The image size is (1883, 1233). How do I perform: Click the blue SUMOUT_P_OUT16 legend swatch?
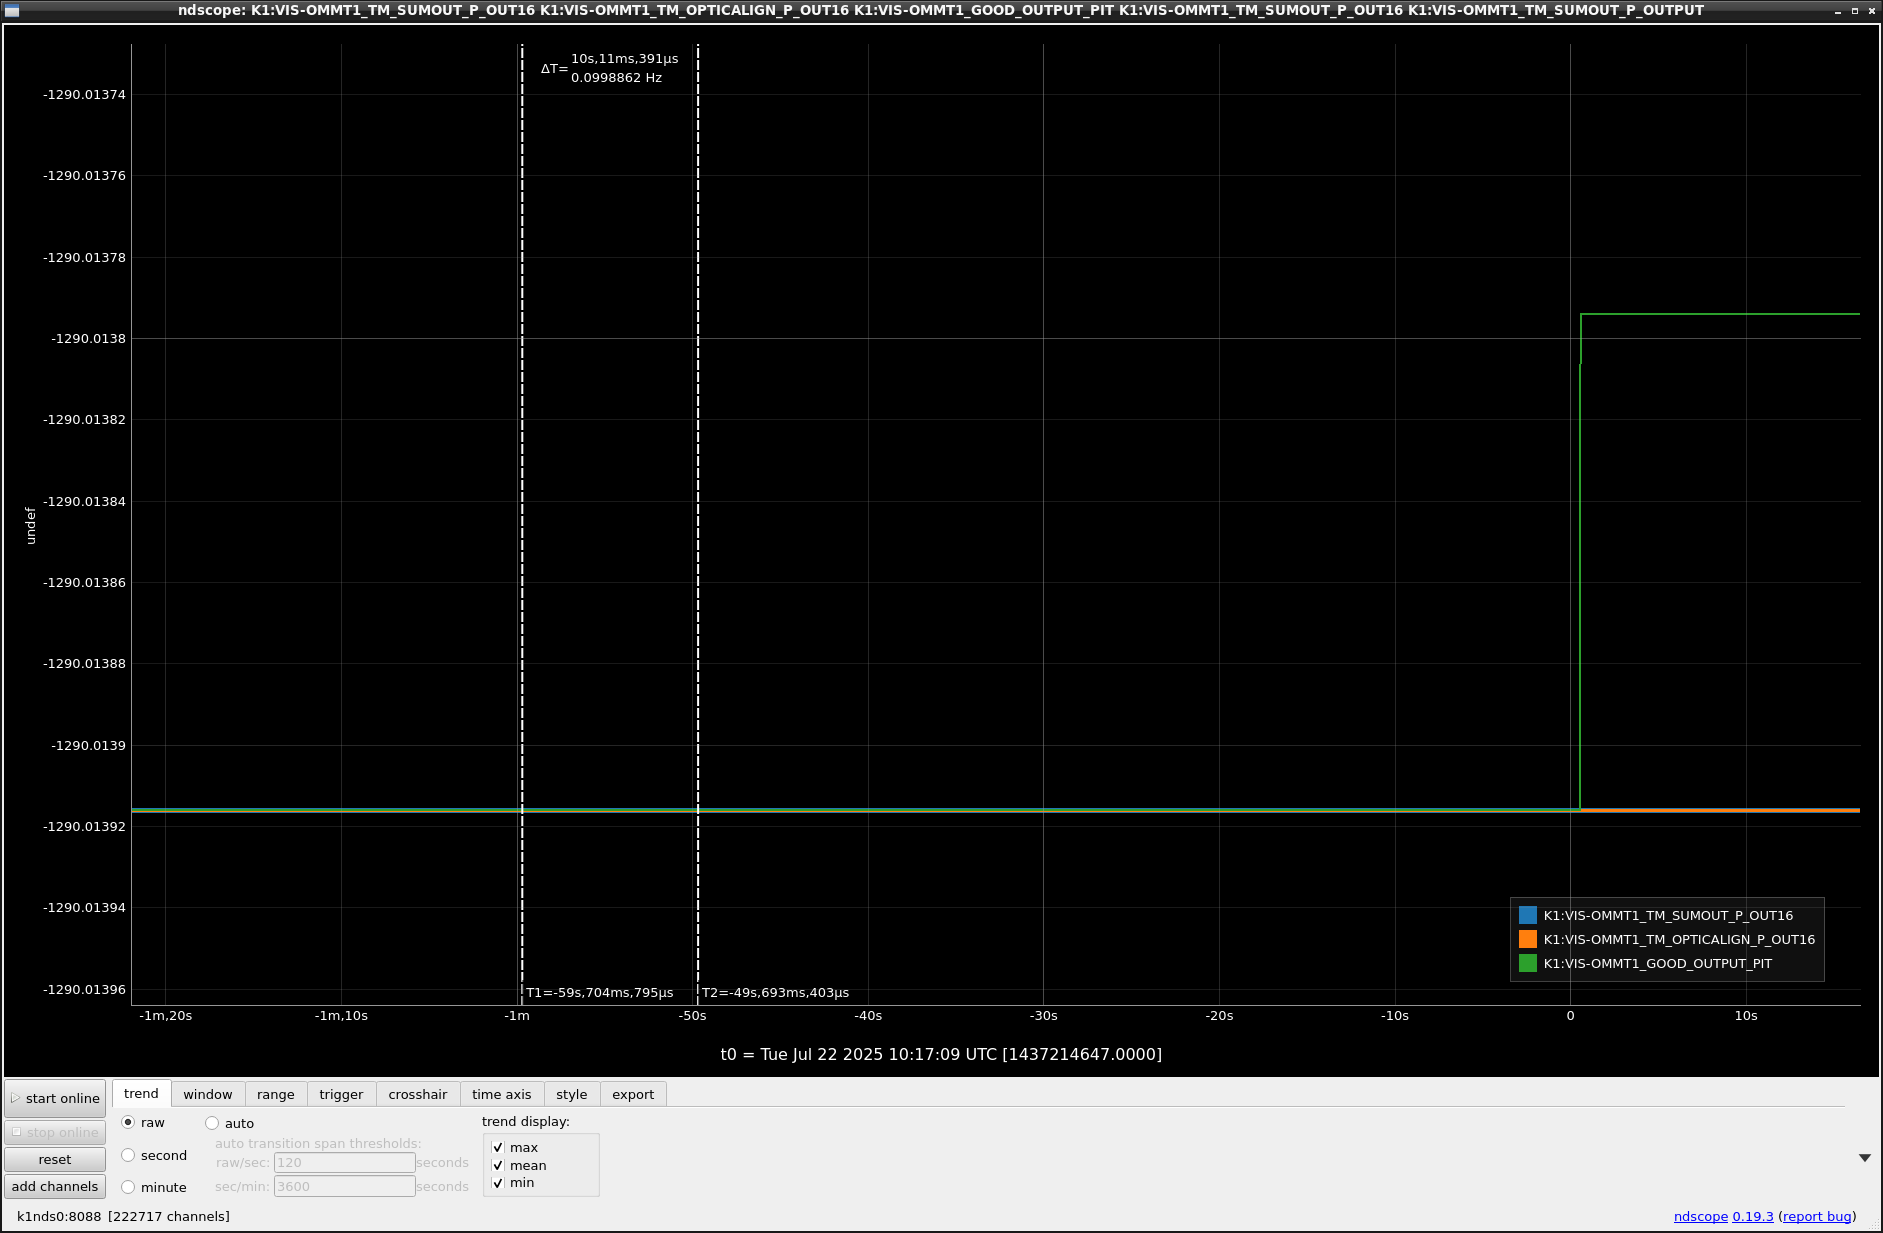(x=1527, y=915)
